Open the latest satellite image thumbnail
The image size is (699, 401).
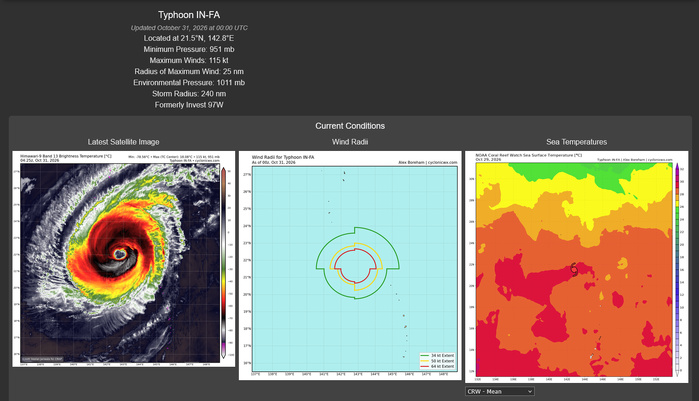pyautogui.click(x=123, y=259)
